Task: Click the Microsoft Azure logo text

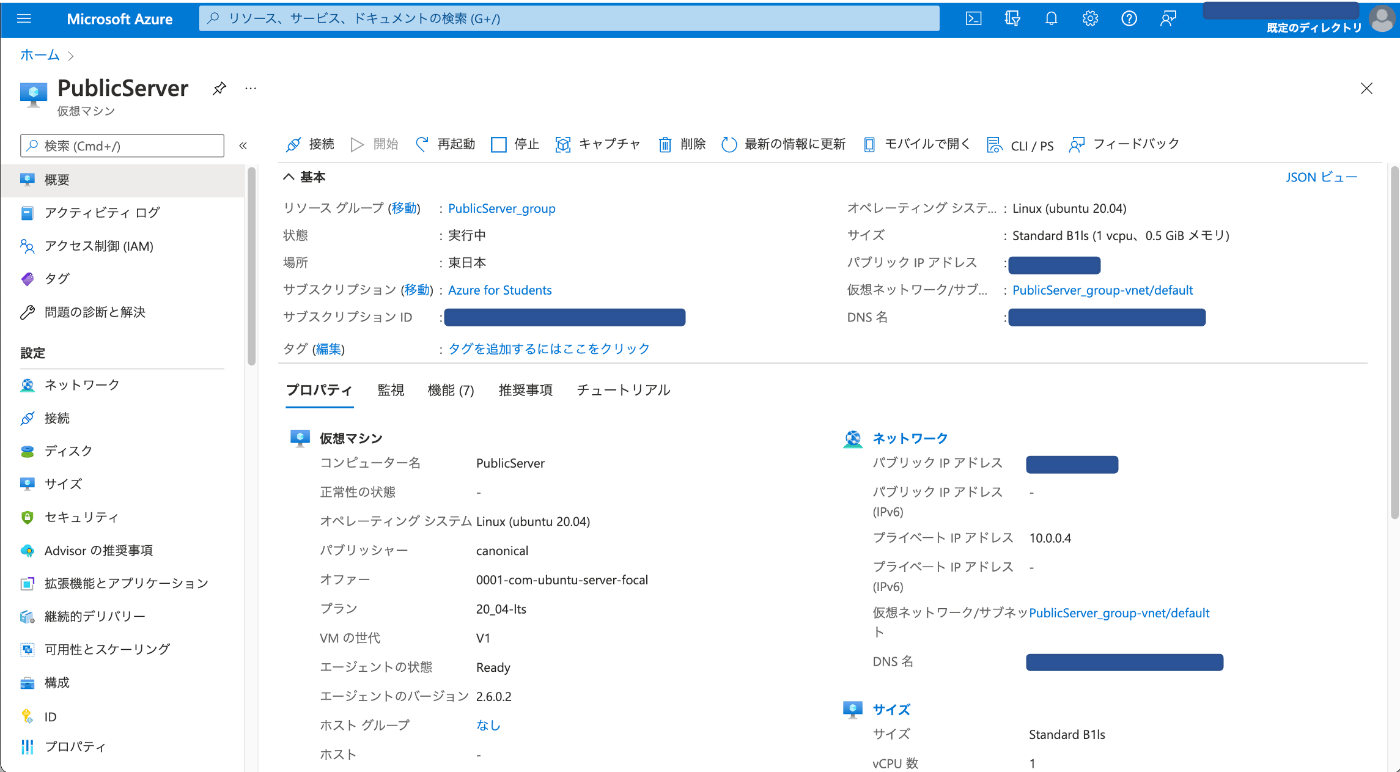Action: [120, 19]
